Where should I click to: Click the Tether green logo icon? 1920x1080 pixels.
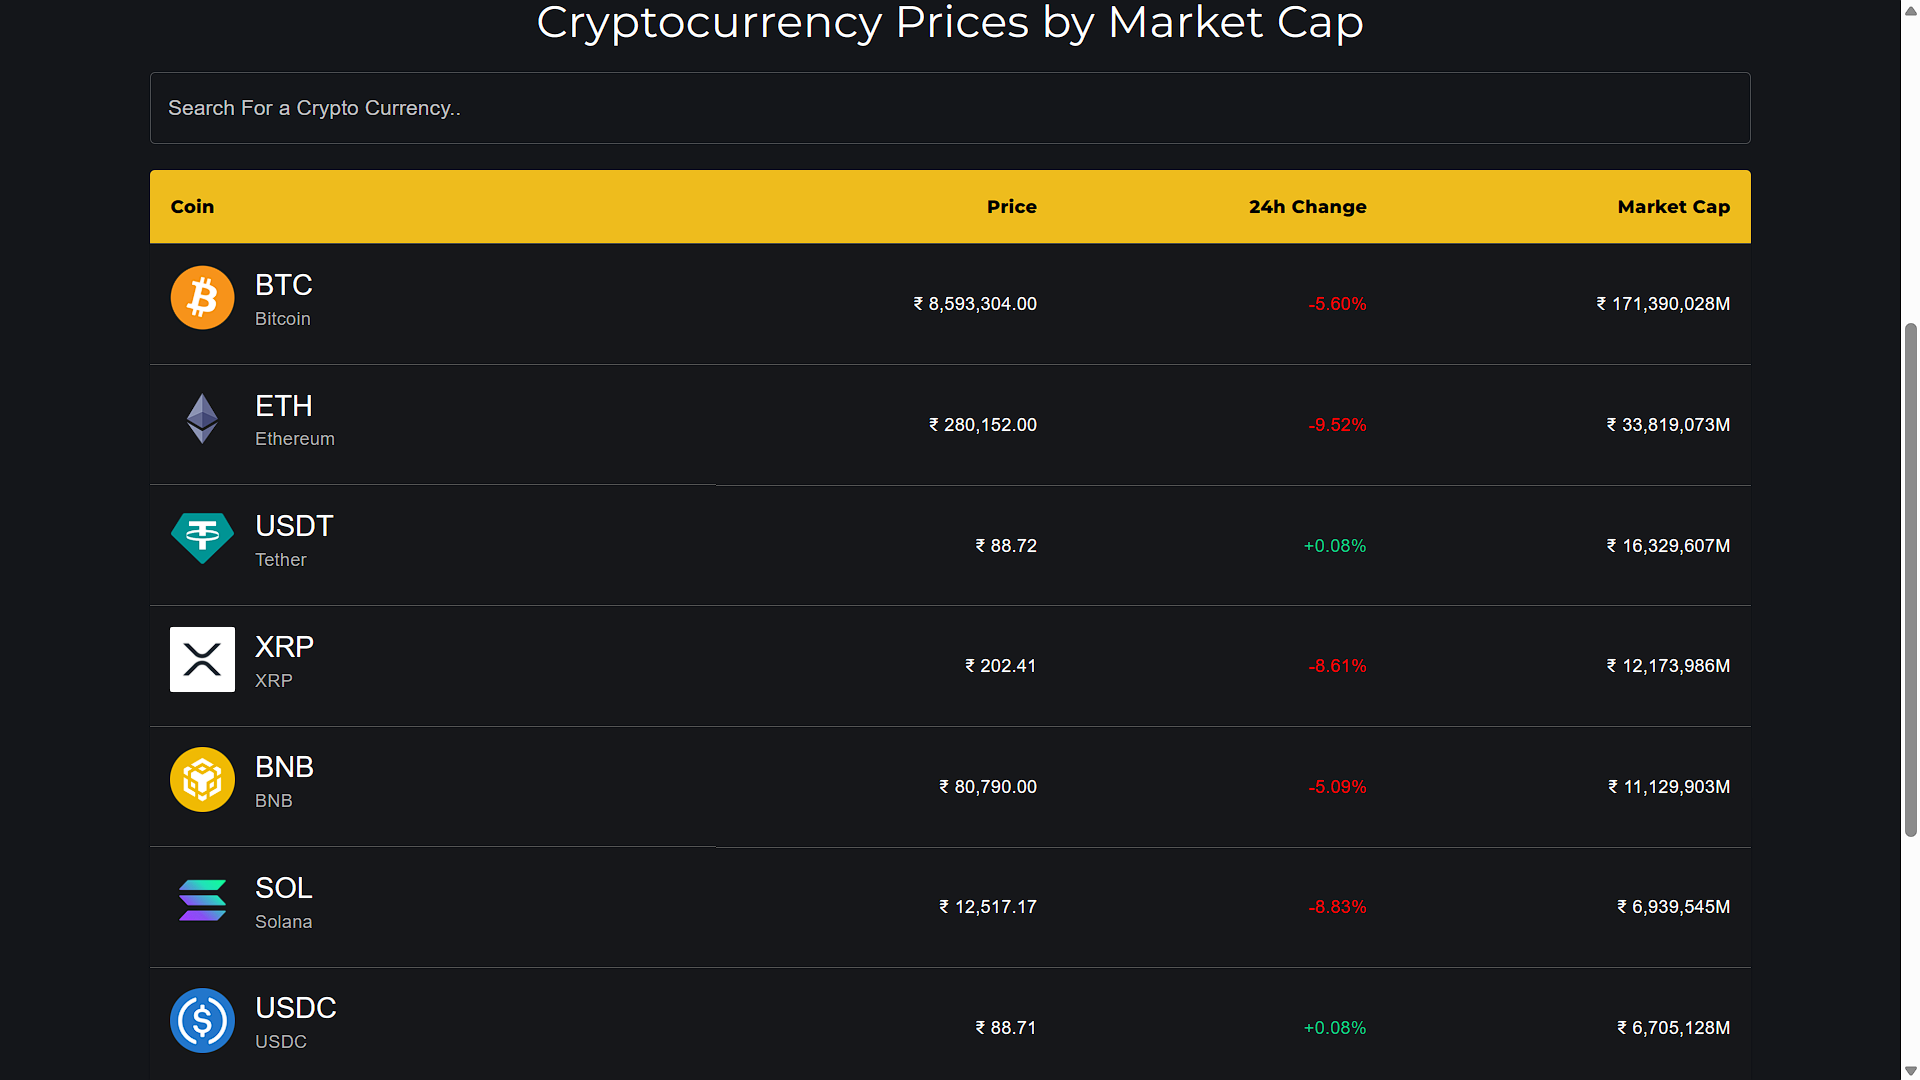coord(202,539)
